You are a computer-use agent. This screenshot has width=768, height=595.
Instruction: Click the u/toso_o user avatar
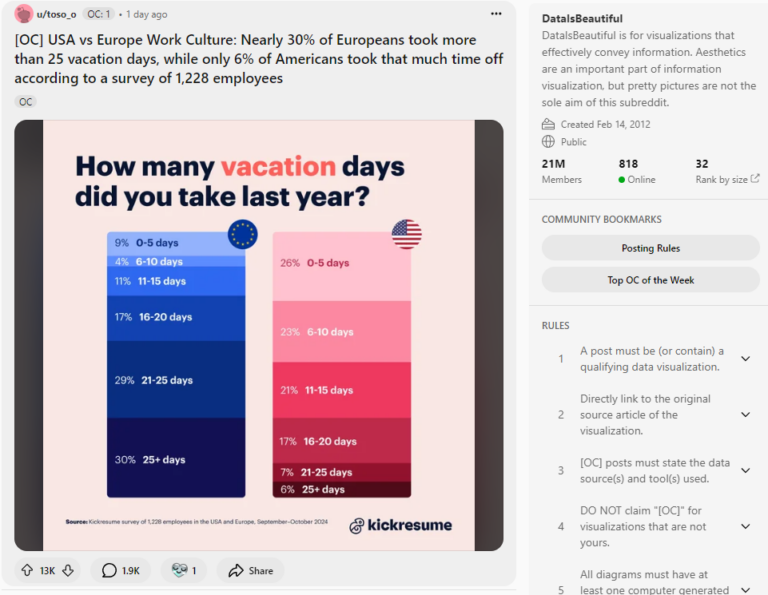23,14
